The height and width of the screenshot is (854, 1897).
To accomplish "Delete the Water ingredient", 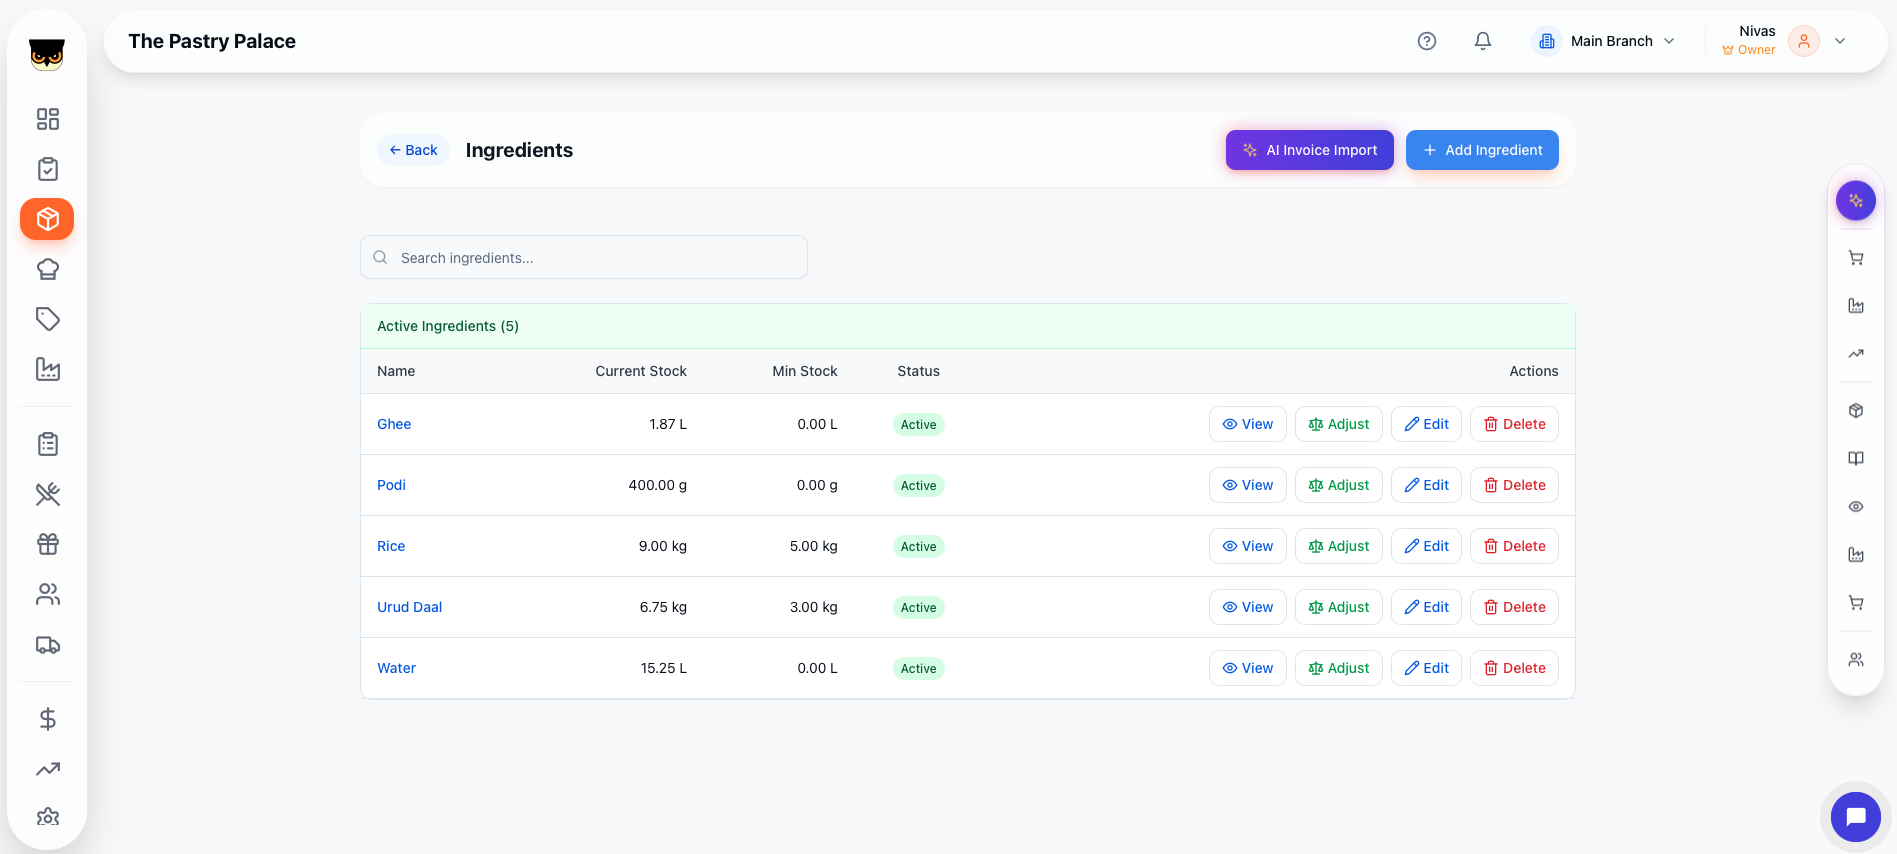I will click(x=1514, y=668).
